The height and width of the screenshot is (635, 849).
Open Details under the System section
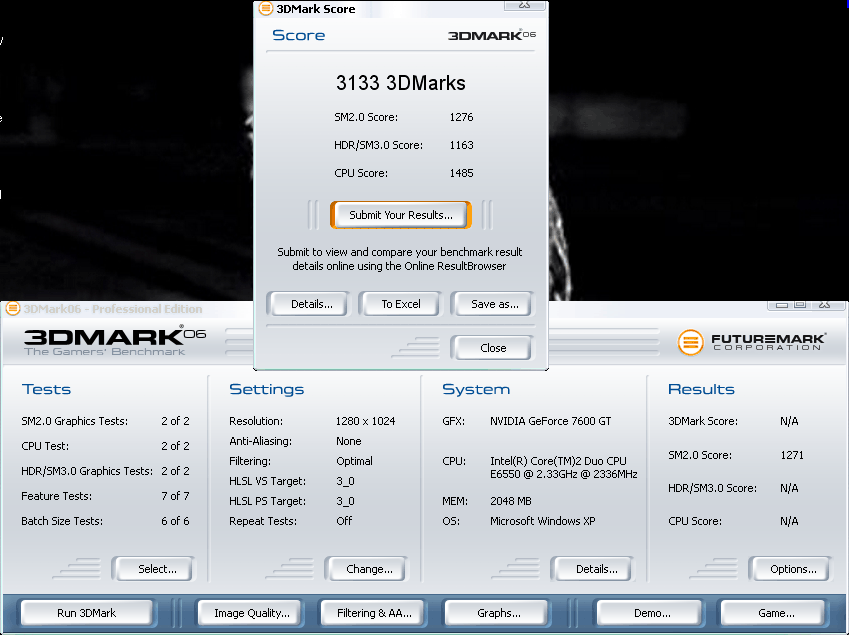point(596,569)
